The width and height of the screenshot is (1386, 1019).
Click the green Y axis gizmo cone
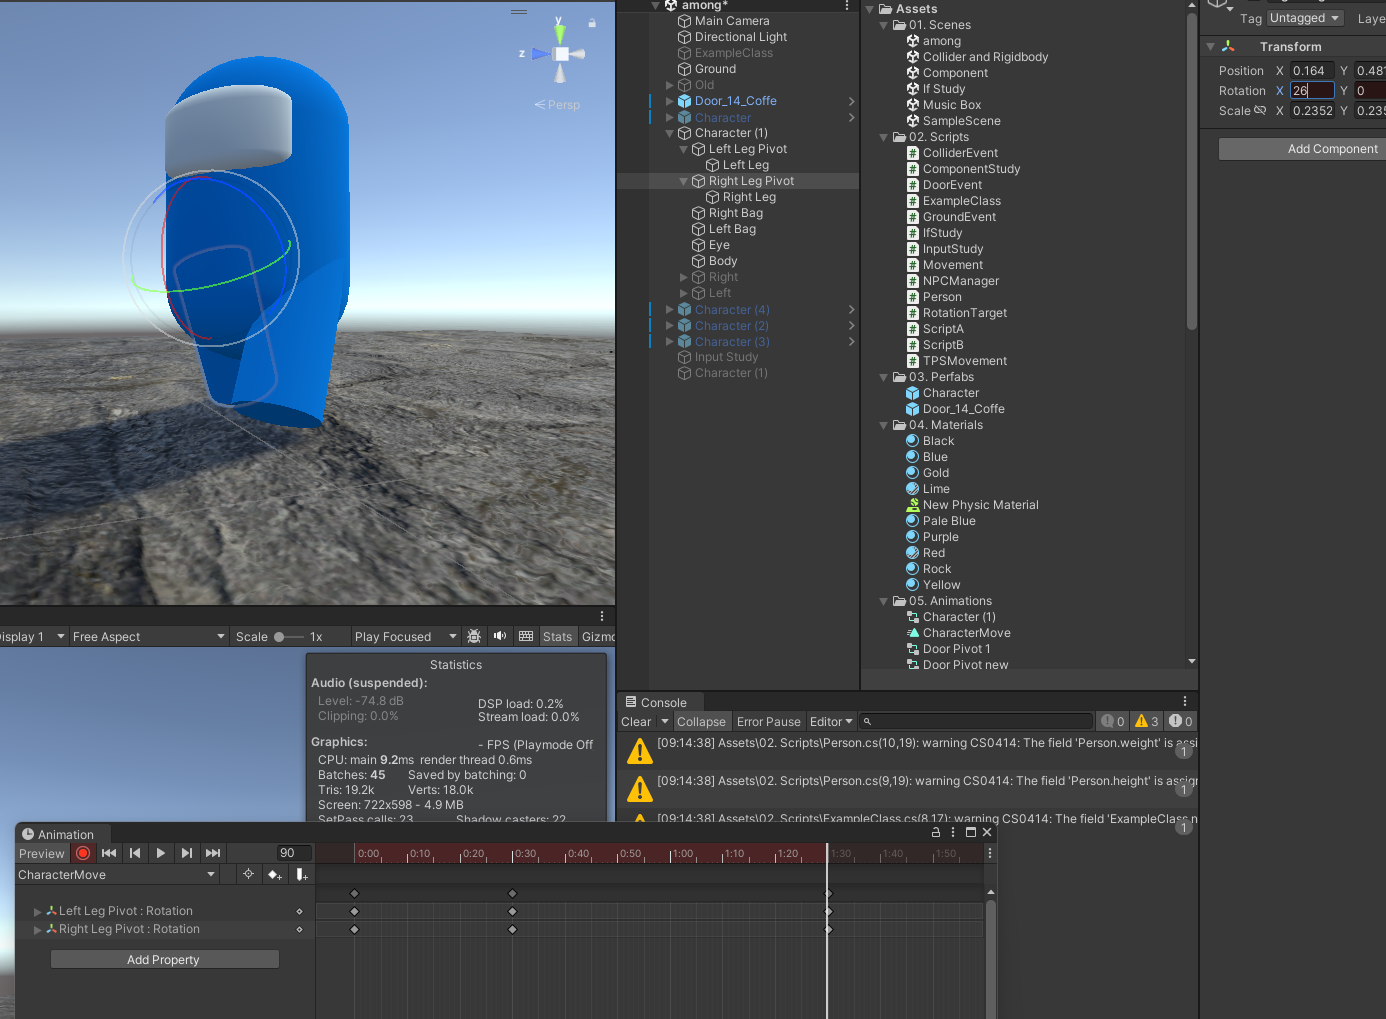coord(560,34)
